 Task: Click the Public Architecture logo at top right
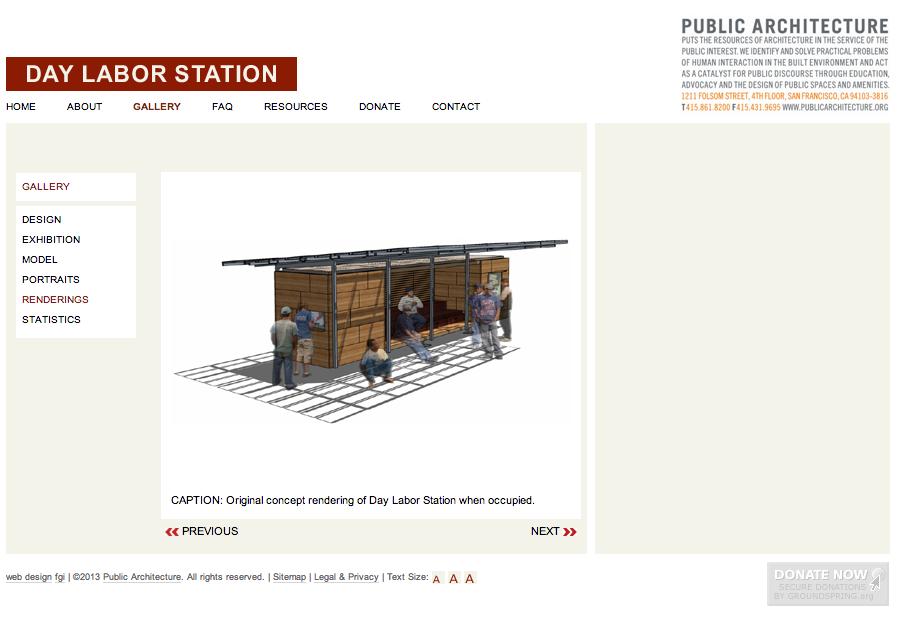784,64
